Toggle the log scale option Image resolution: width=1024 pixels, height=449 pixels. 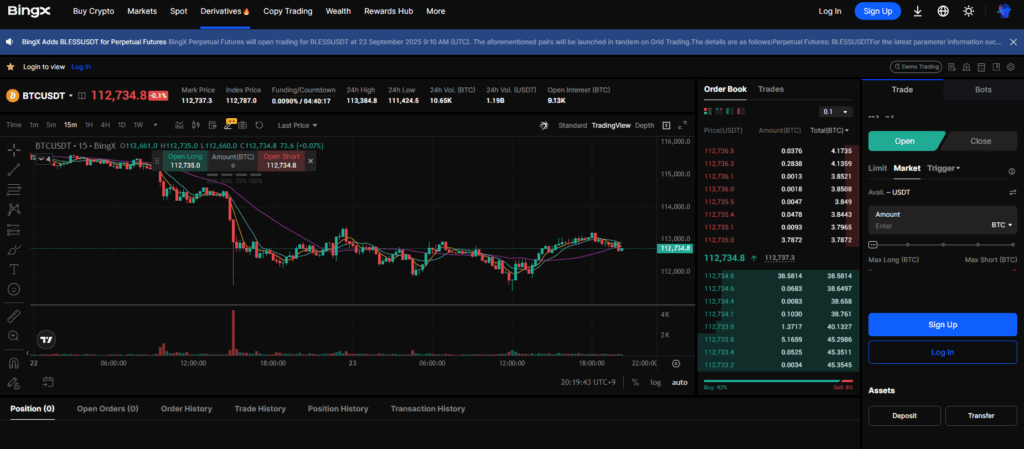[x=656, y=382]
